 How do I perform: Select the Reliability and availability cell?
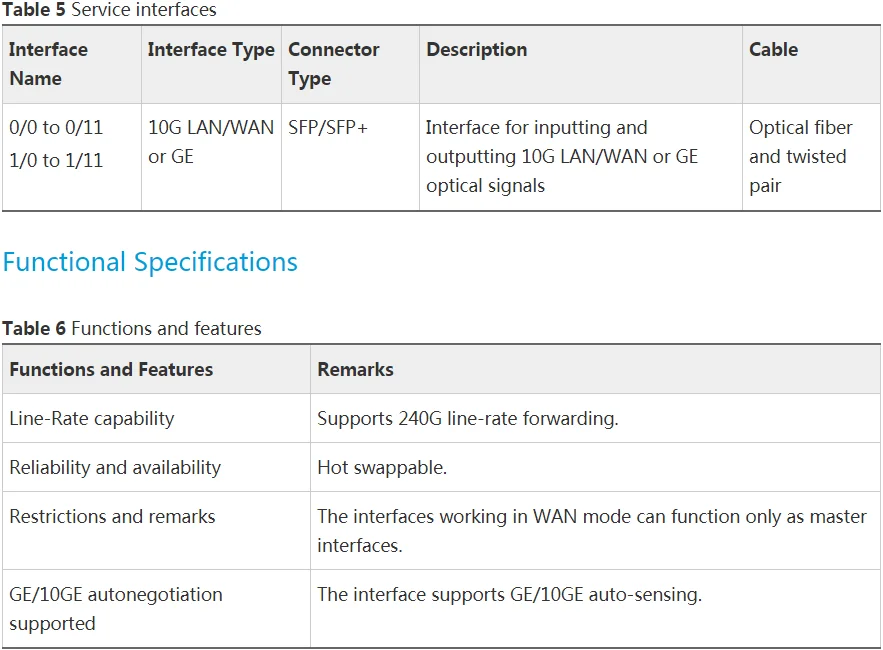157,468
